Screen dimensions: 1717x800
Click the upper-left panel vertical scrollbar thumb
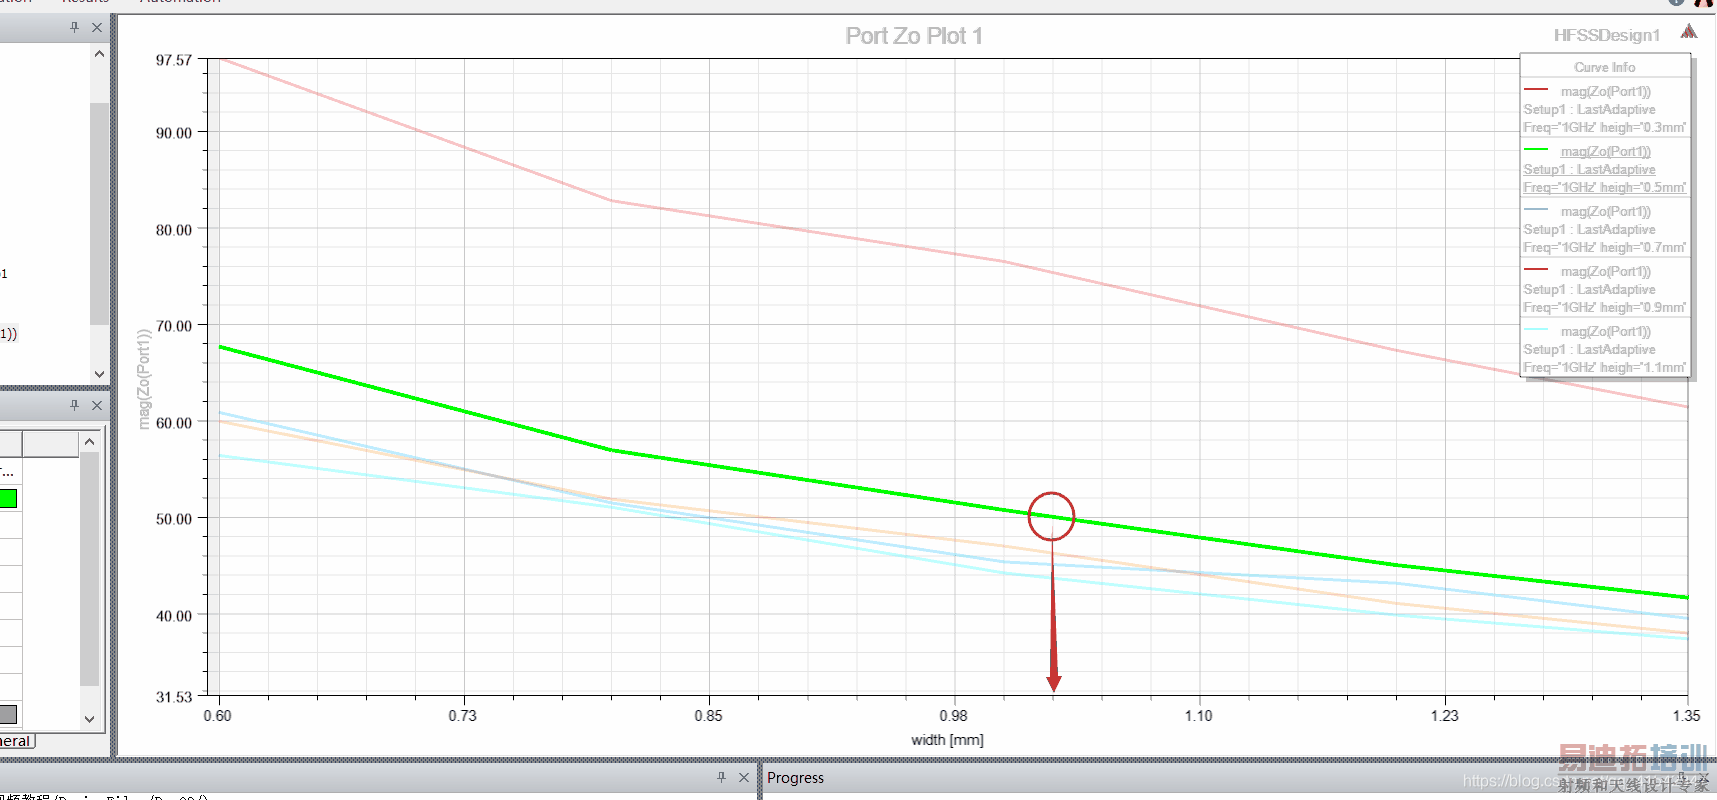(99, 213)
